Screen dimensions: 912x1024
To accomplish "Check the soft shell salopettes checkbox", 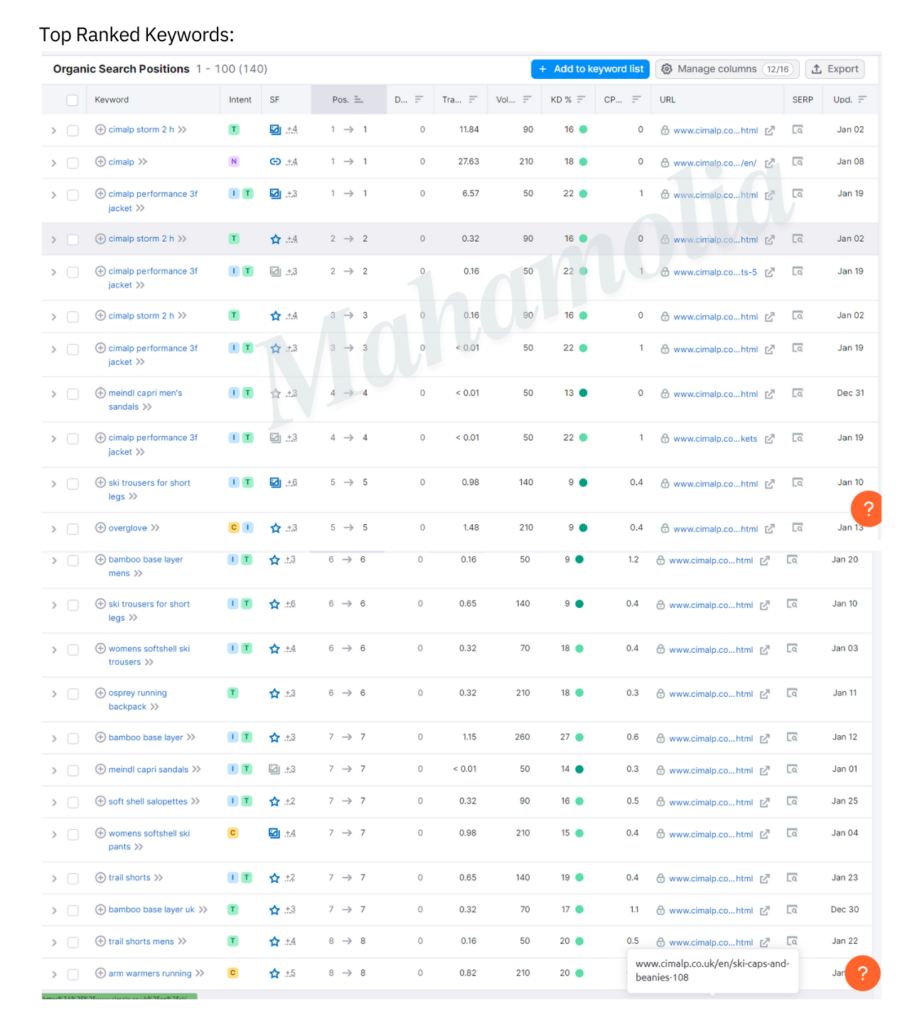I will click(73, 803).
